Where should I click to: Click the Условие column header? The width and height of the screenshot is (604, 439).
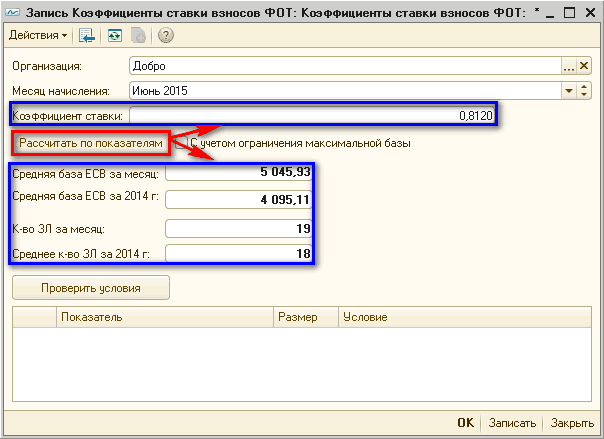[x=465, y=317]
